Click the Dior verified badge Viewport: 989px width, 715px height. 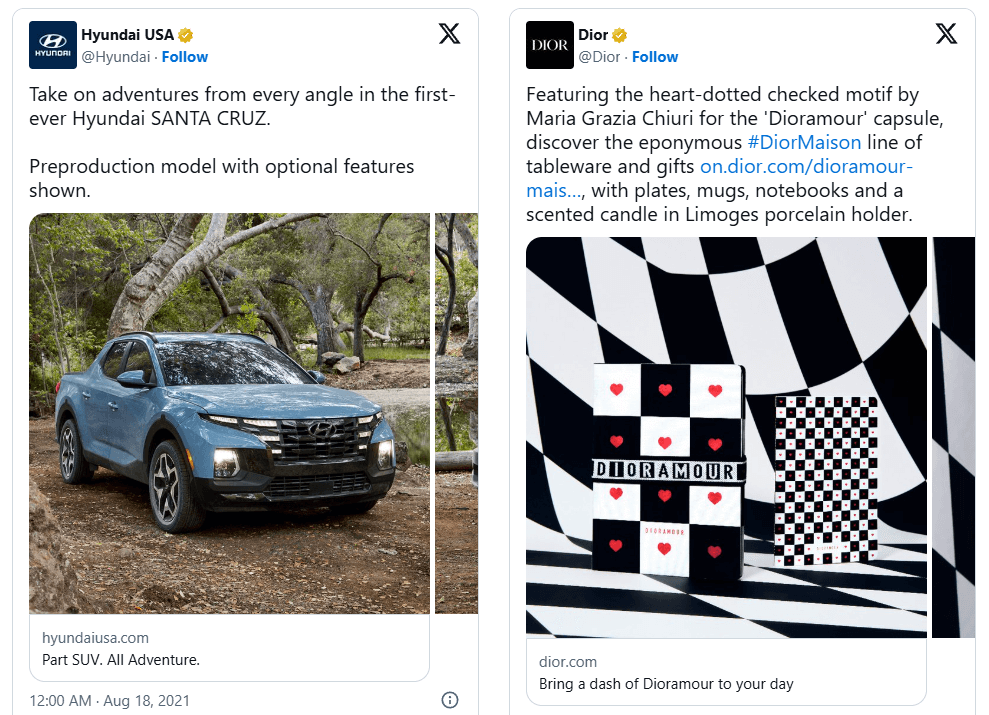pos(620,35)
